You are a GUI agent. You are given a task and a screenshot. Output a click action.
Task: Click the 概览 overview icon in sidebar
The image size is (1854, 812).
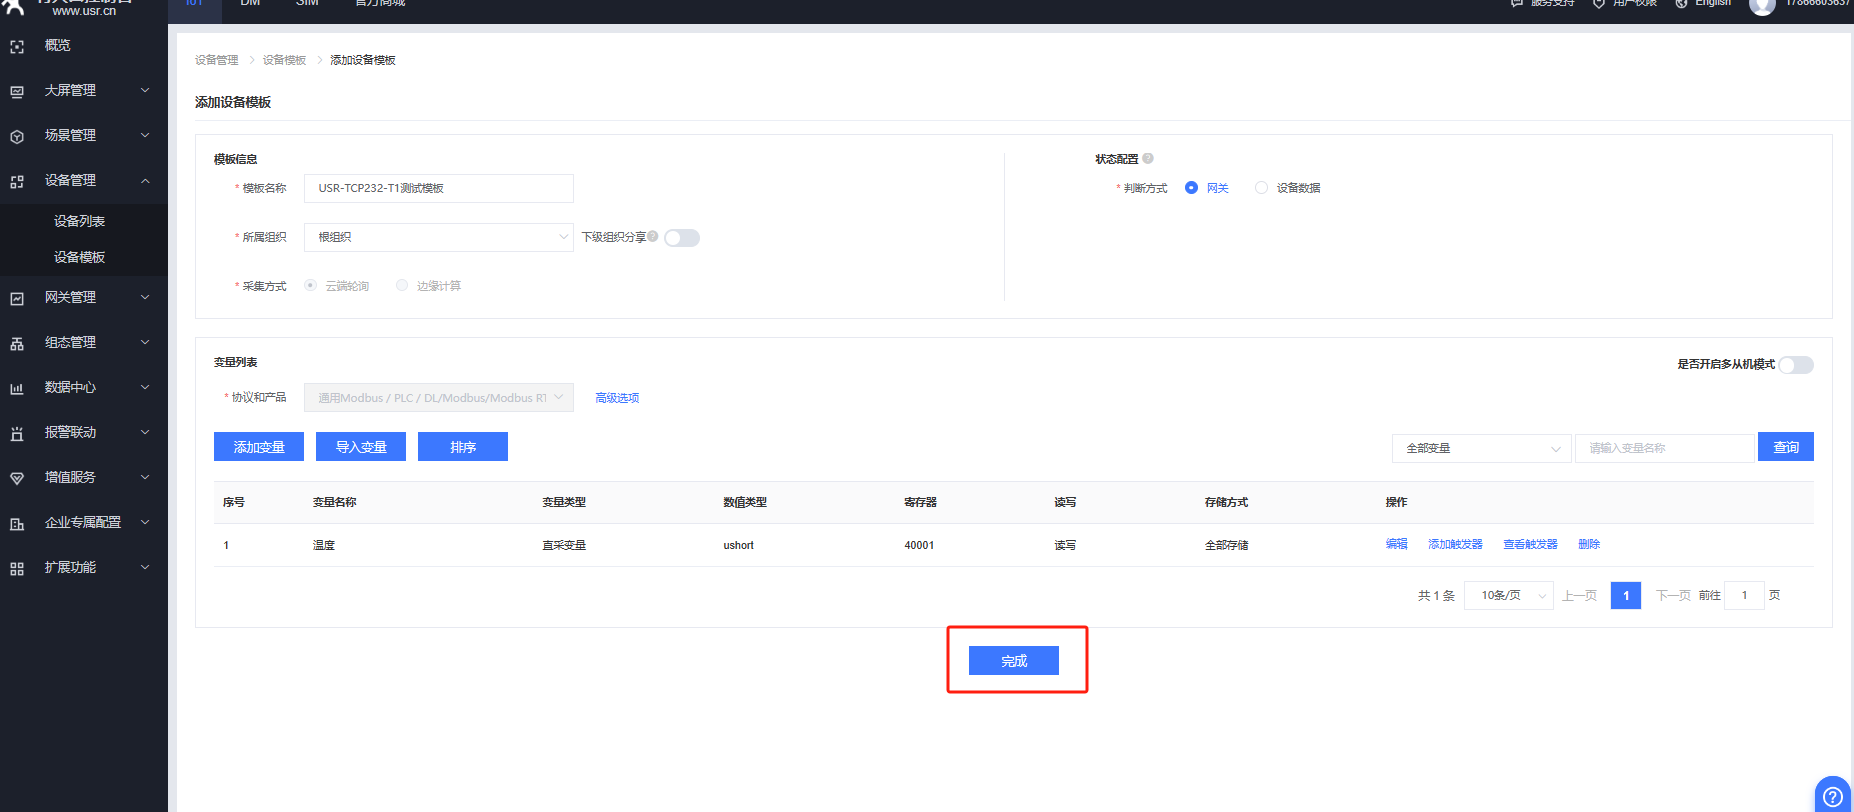[x=17, y=46]
